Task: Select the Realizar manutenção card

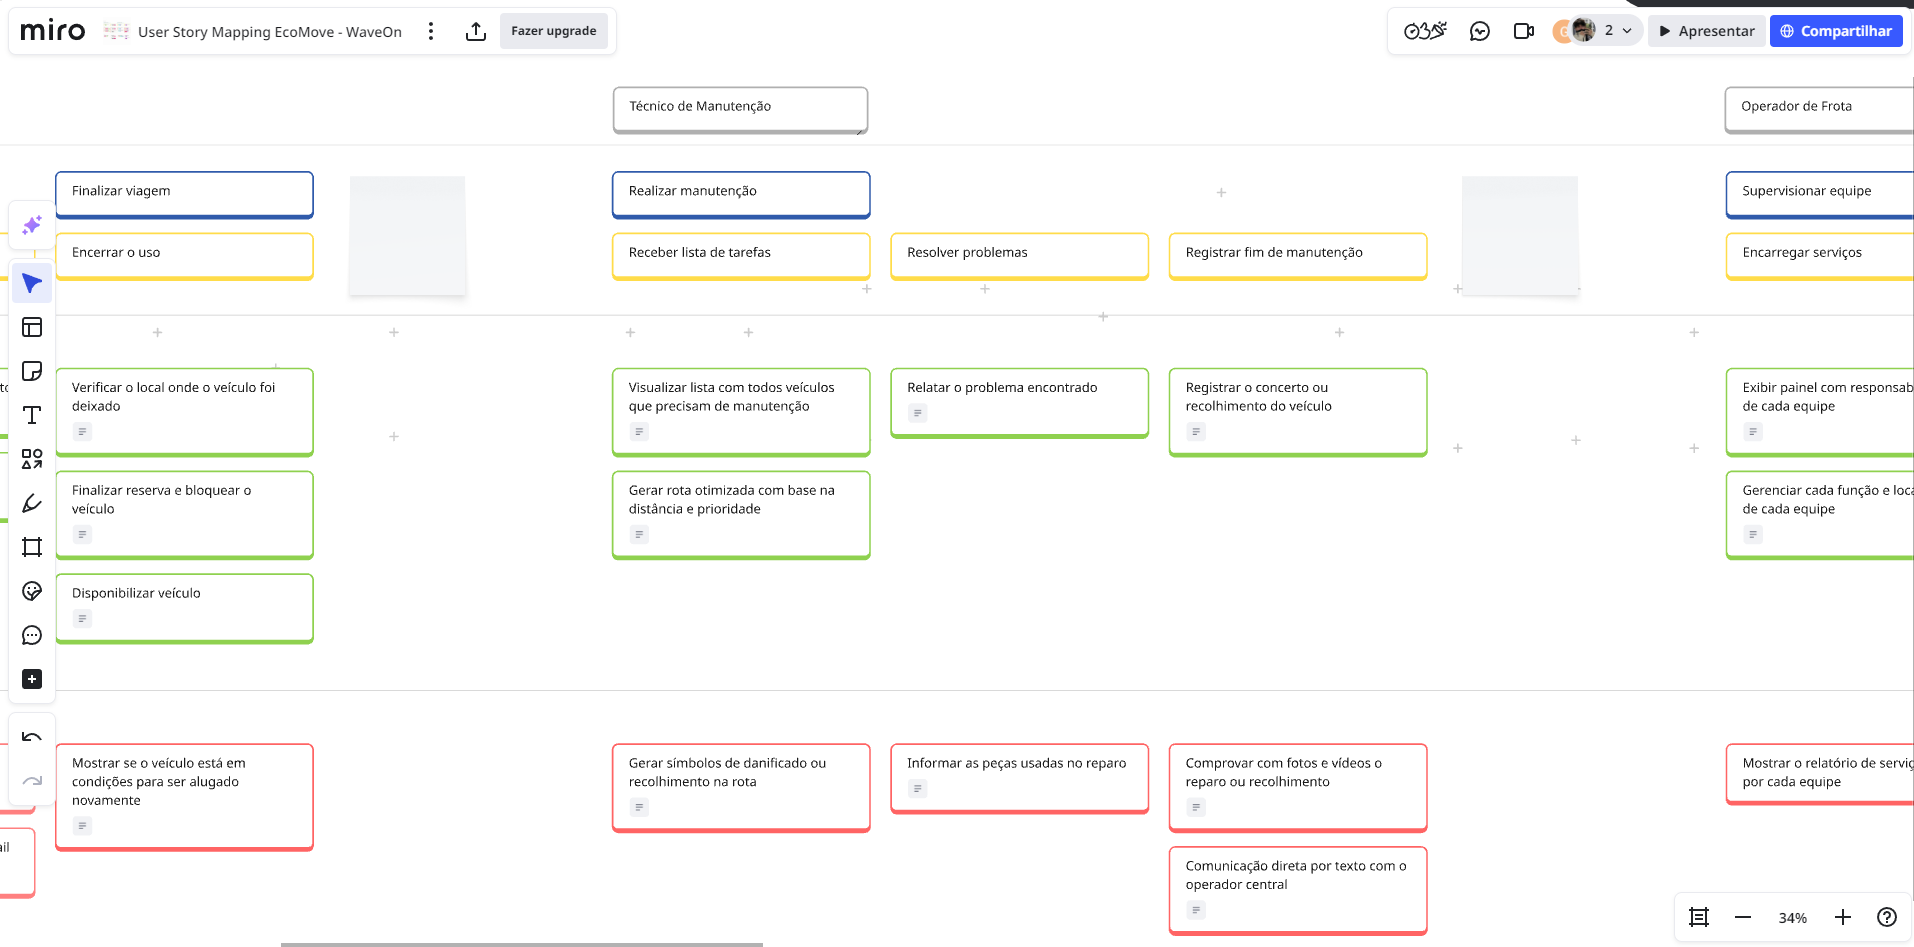Action: point(740,192)
